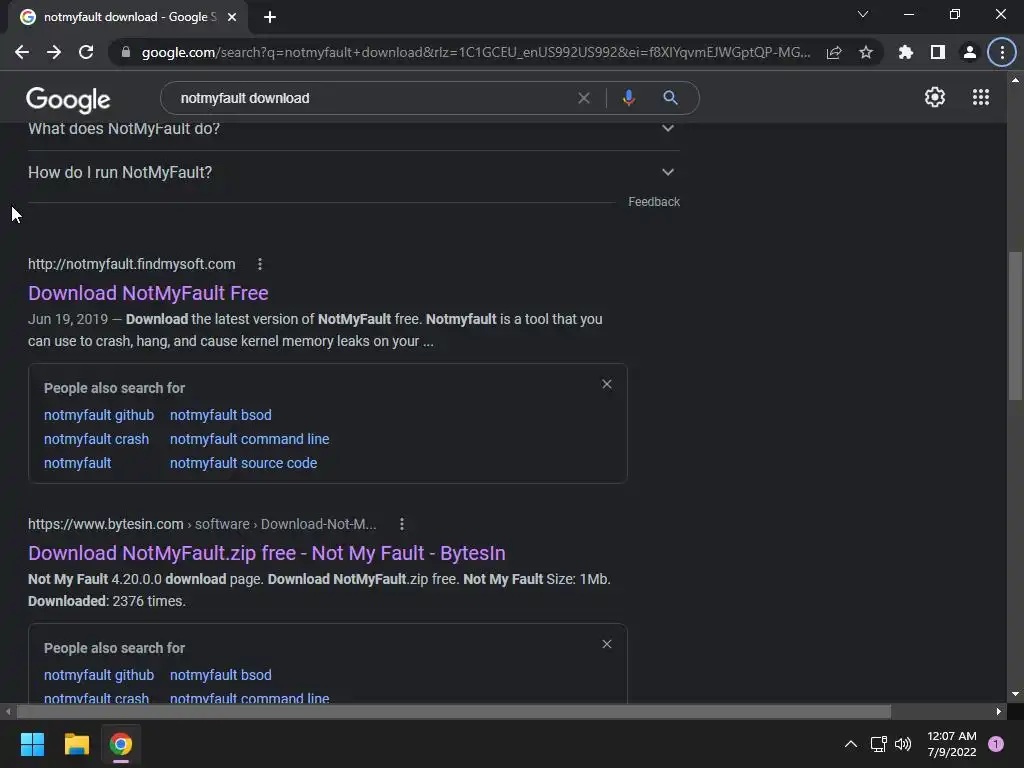Select the notmyfault download tab
This screenshot has height=768, width=1024.
(128, 17)
